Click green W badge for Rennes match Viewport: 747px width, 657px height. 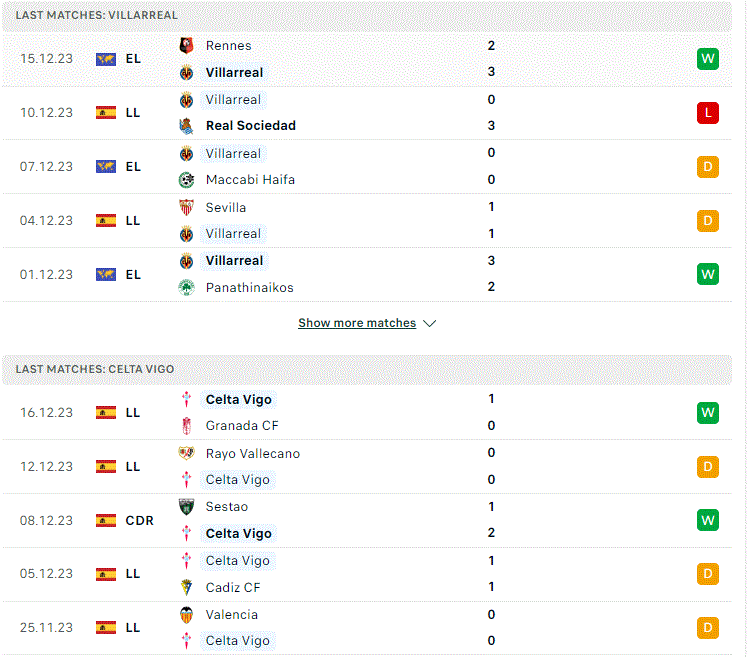click(707, 59)
